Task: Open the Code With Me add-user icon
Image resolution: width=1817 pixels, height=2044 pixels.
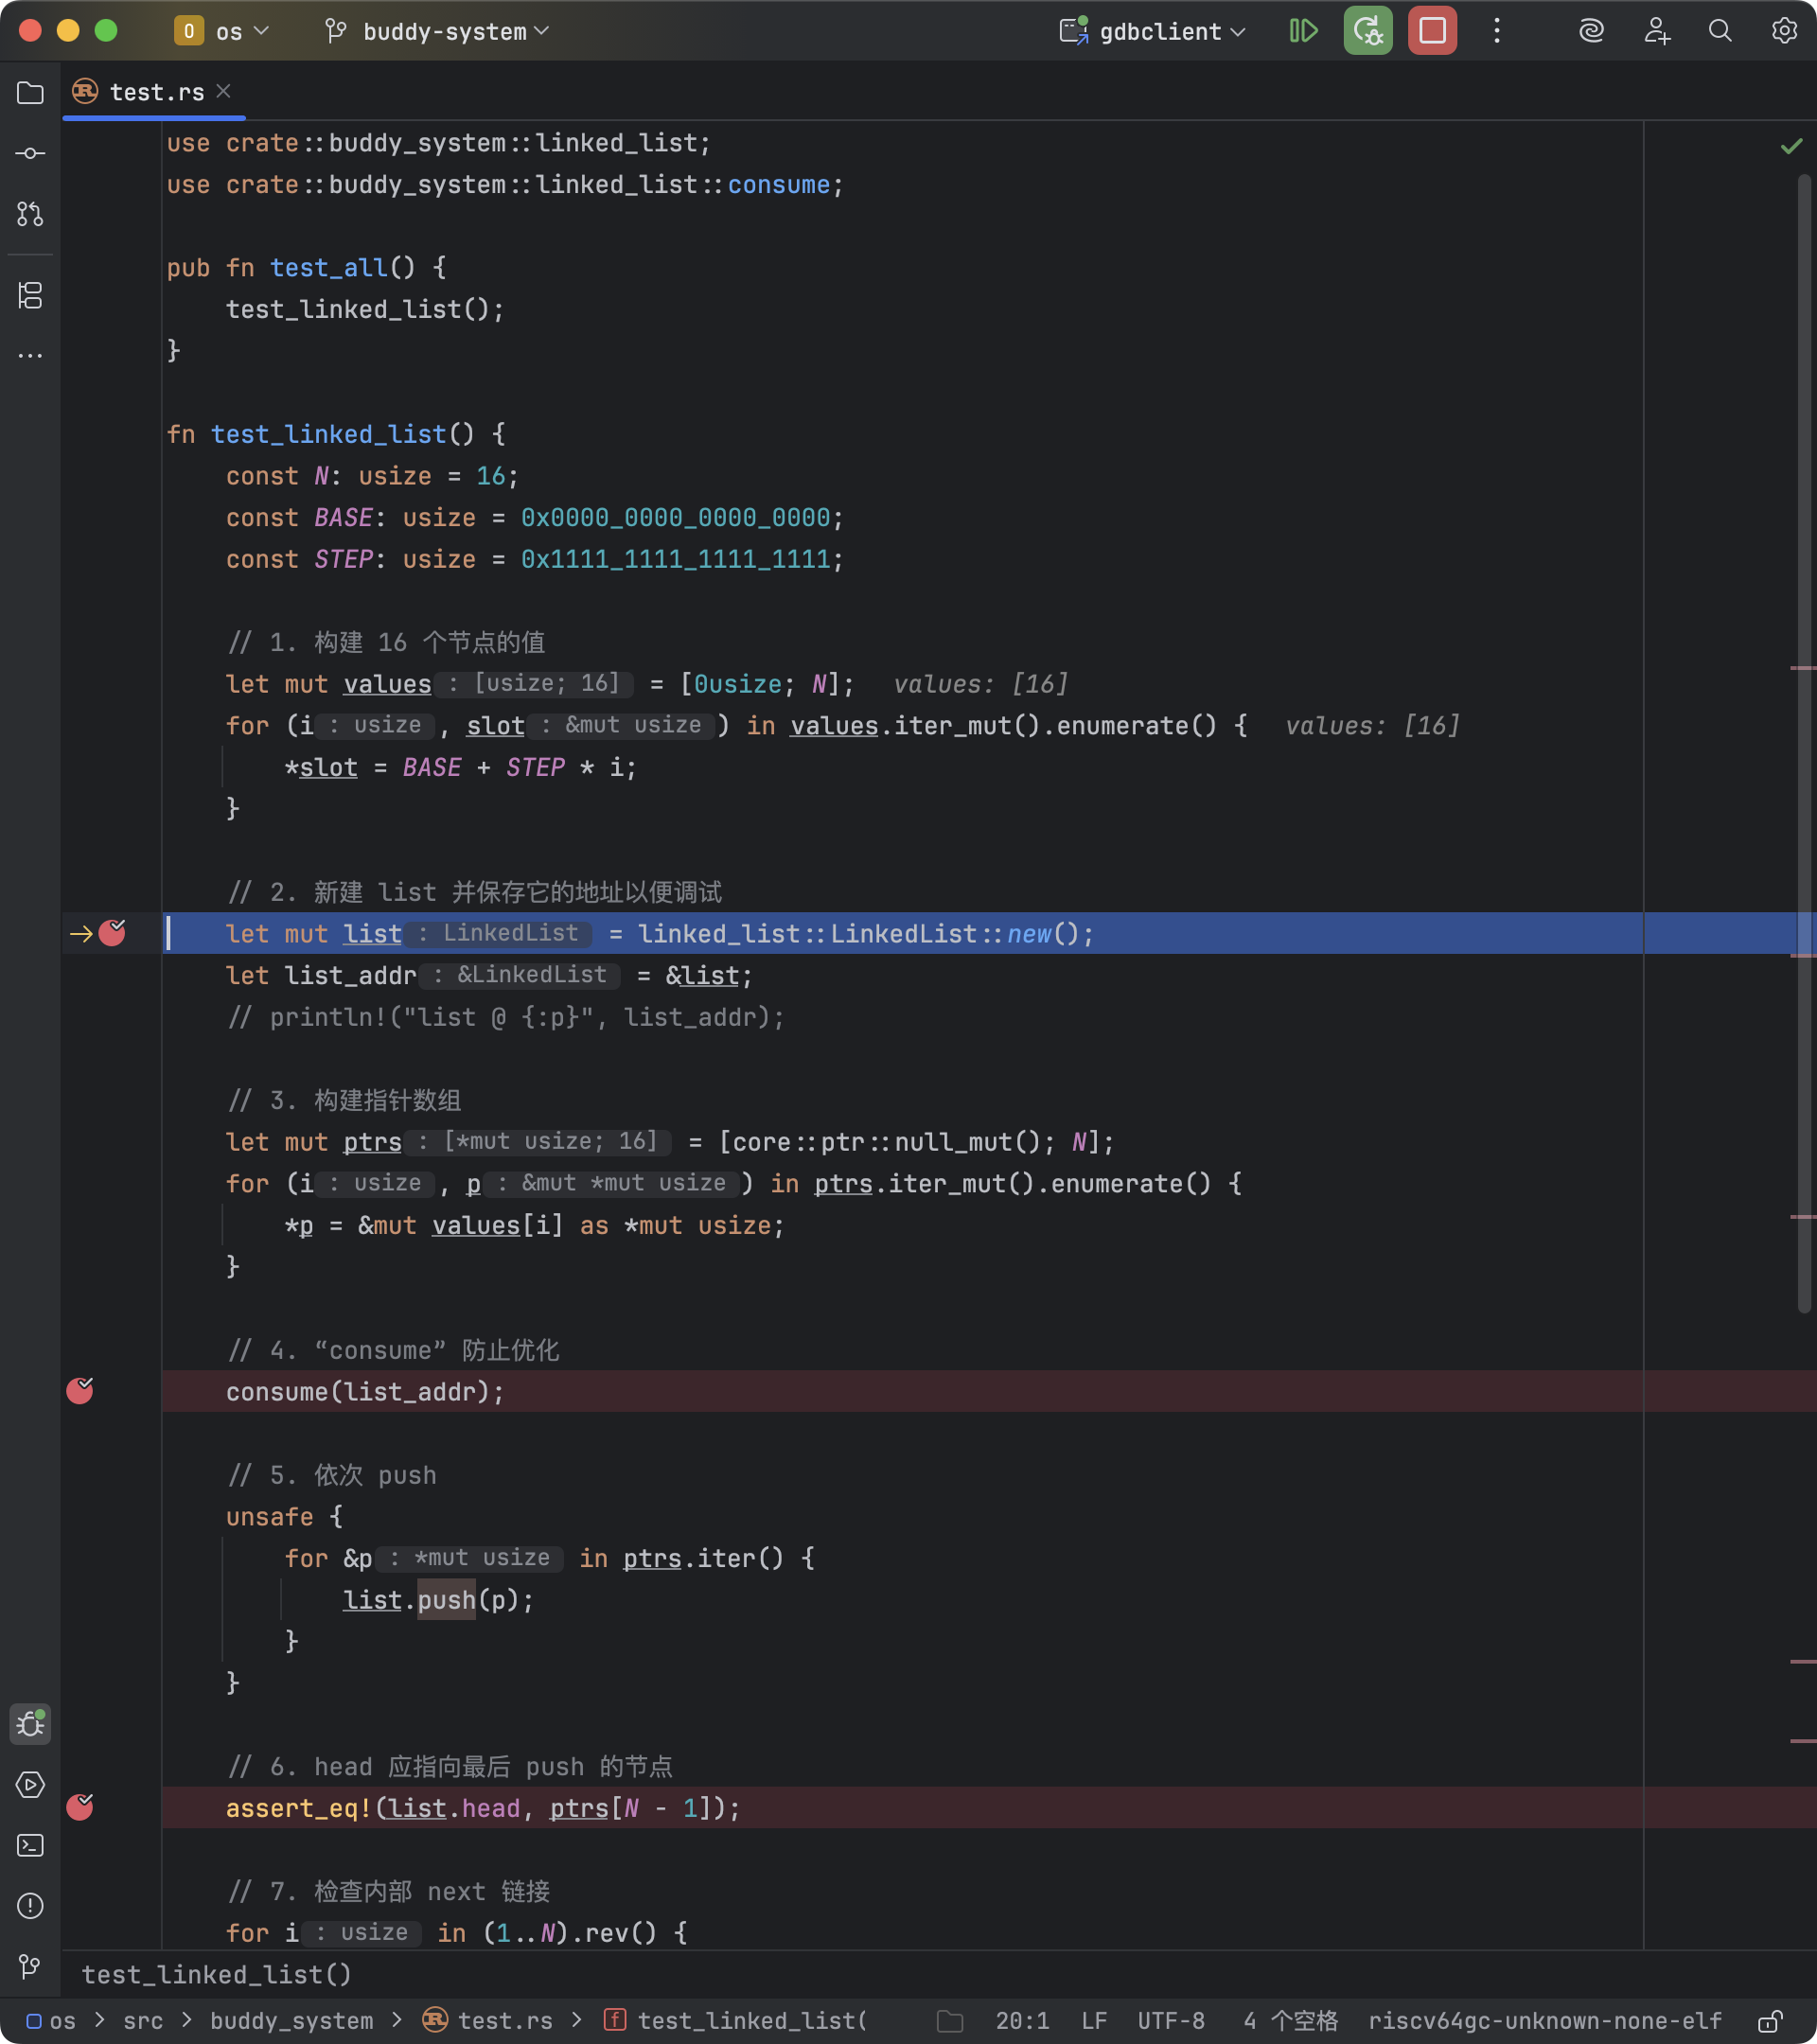Action: pyautogui.click(x=1657, y=31)
